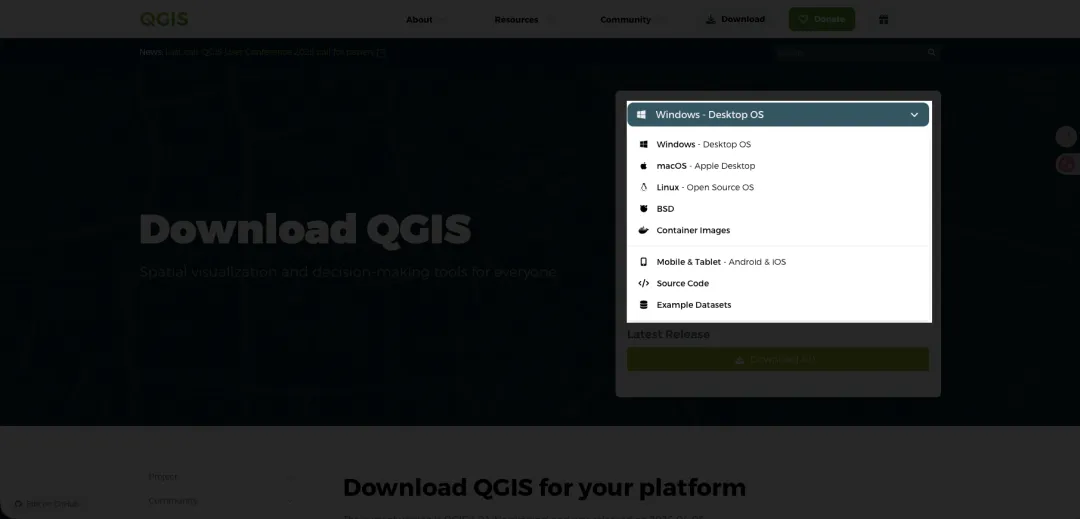
Task: Click the search magnifier icon
Action: tap(931, 52)
